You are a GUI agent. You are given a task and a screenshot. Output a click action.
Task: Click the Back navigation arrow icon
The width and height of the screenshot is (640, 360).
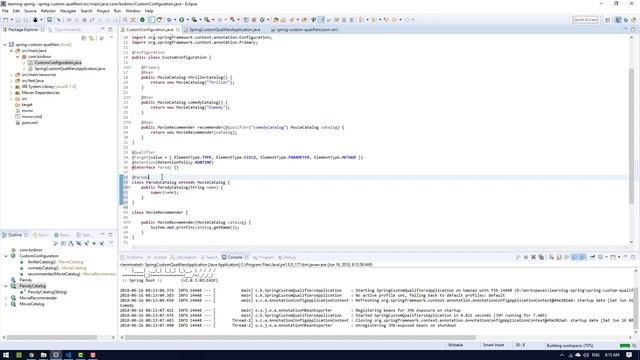click(394, 20)
